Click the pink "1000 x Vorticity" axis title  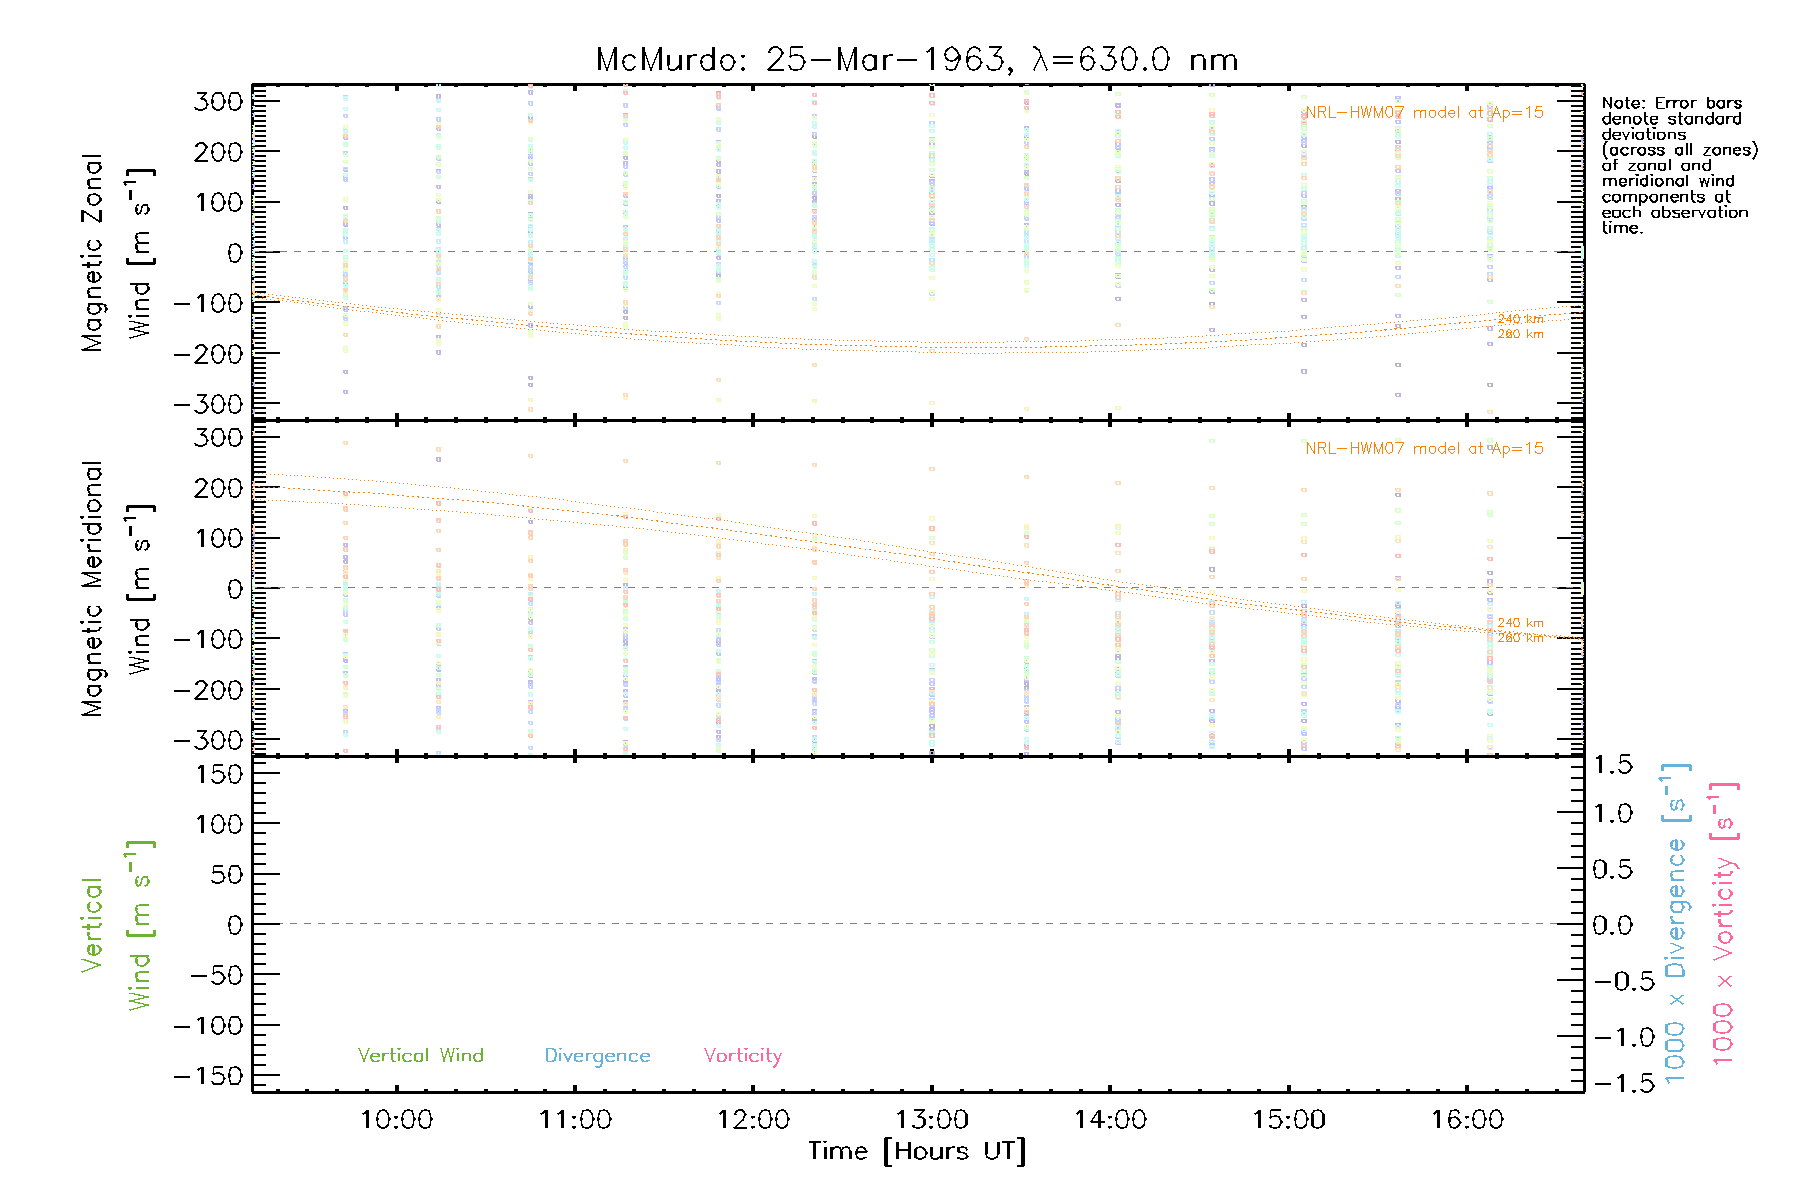1724,923
